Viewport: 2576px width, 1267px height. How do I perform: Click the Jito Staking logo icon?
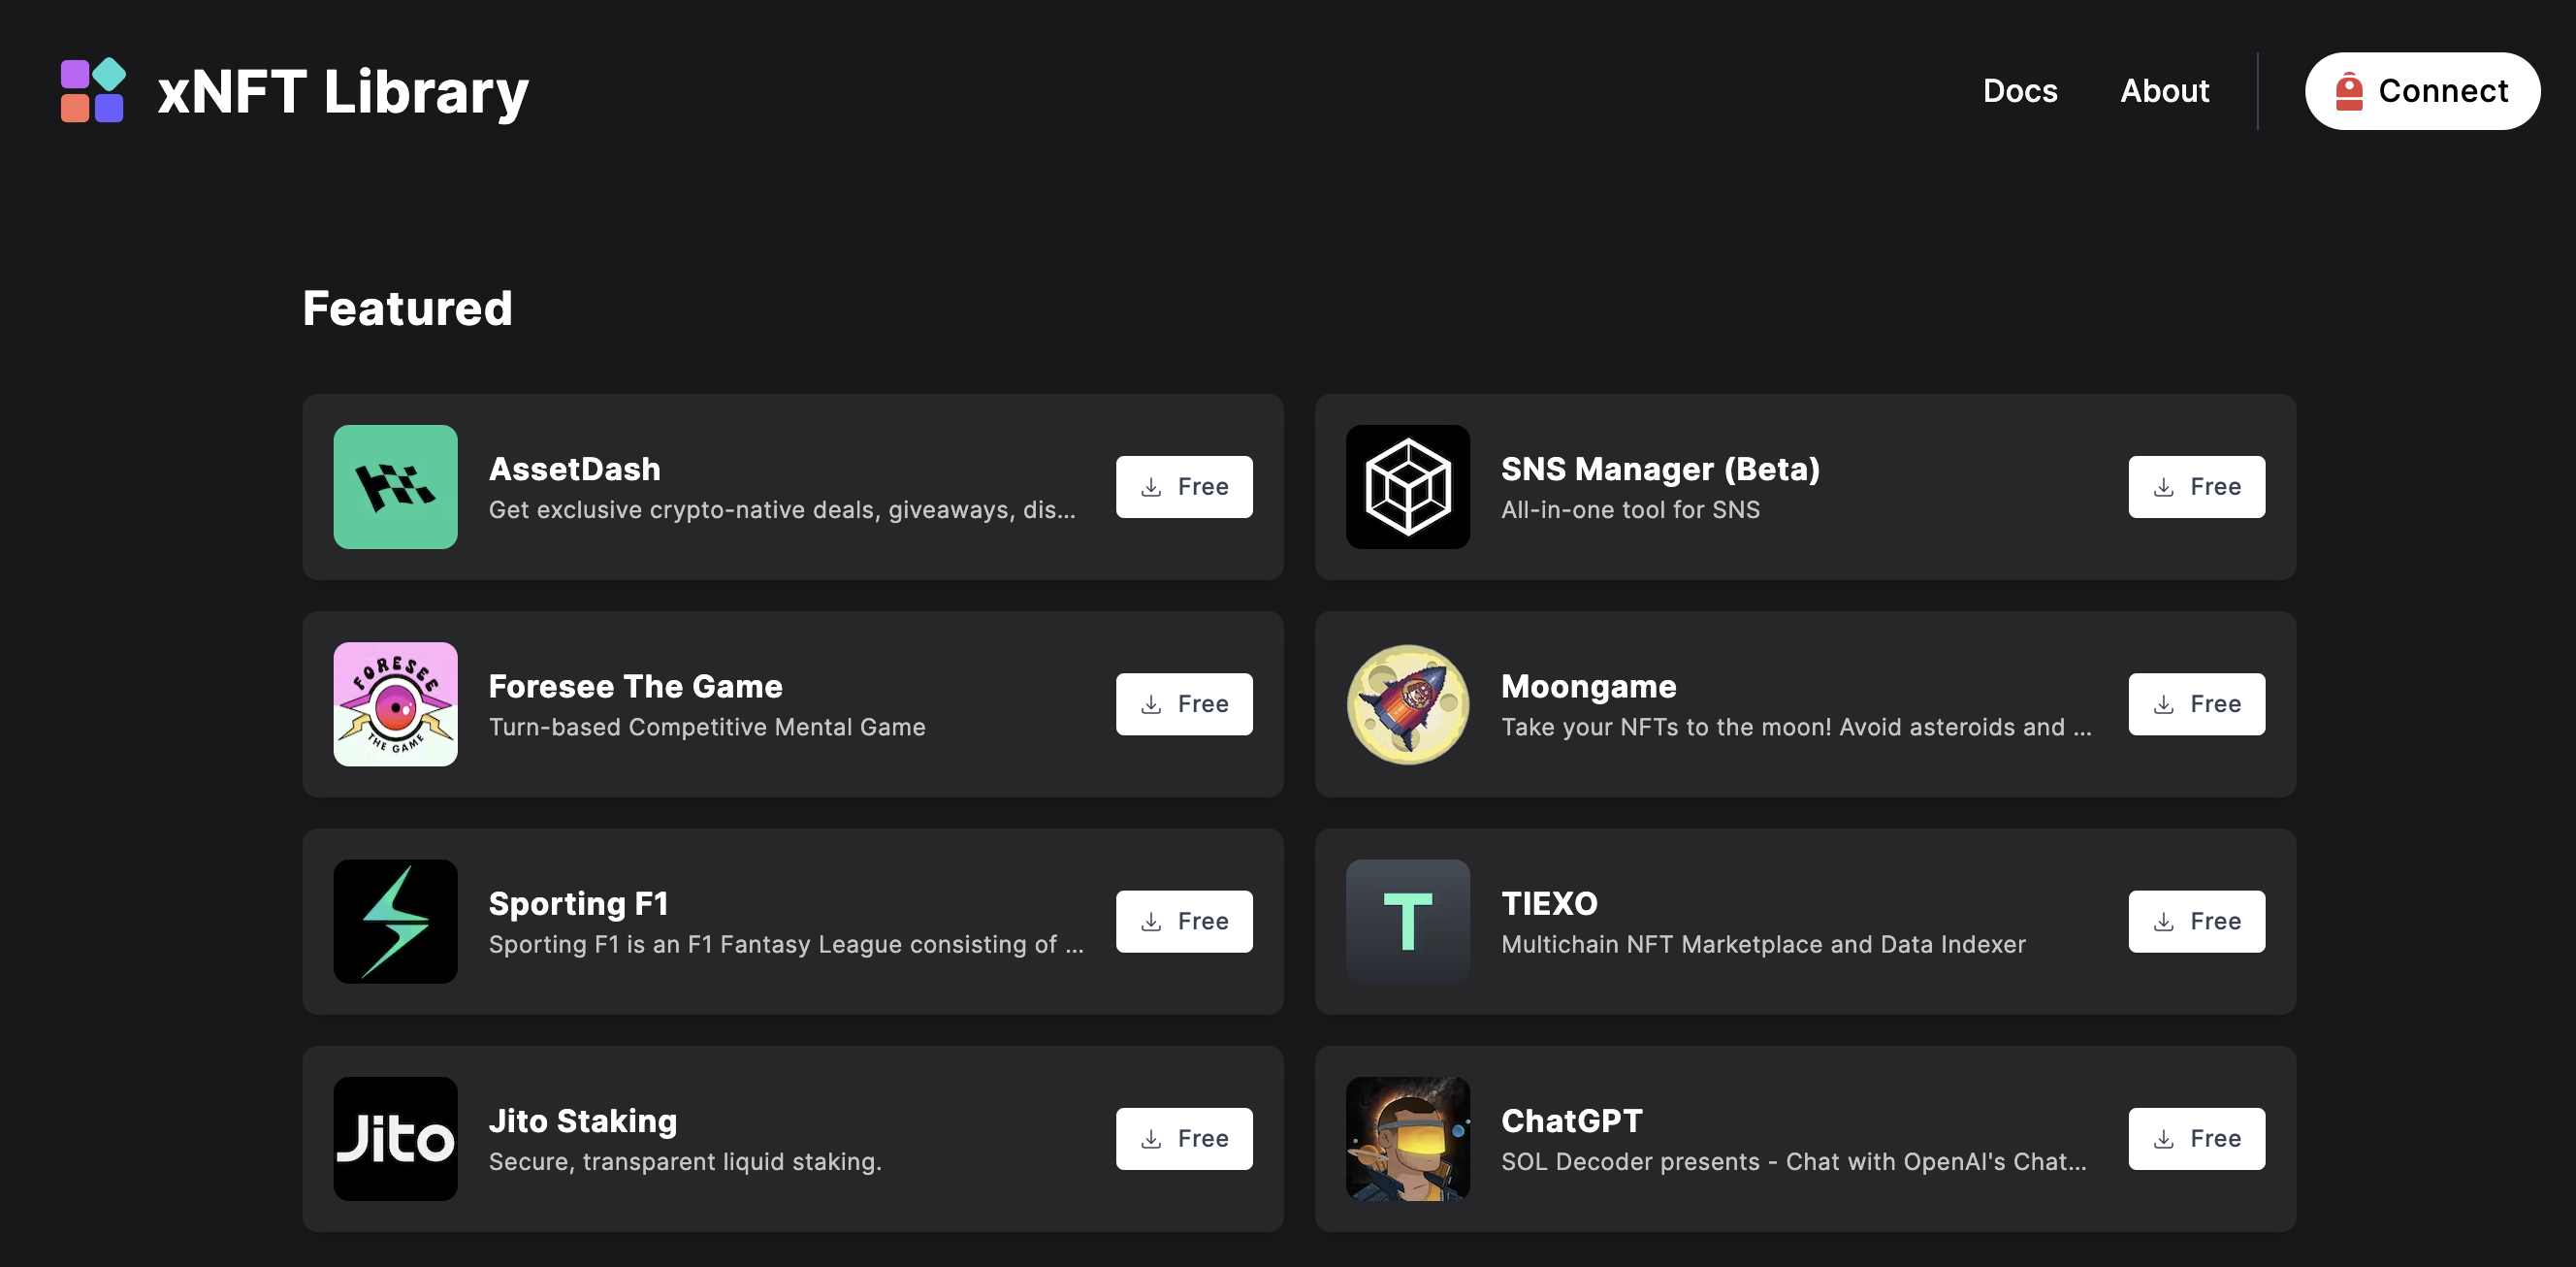pos(395,1138)
